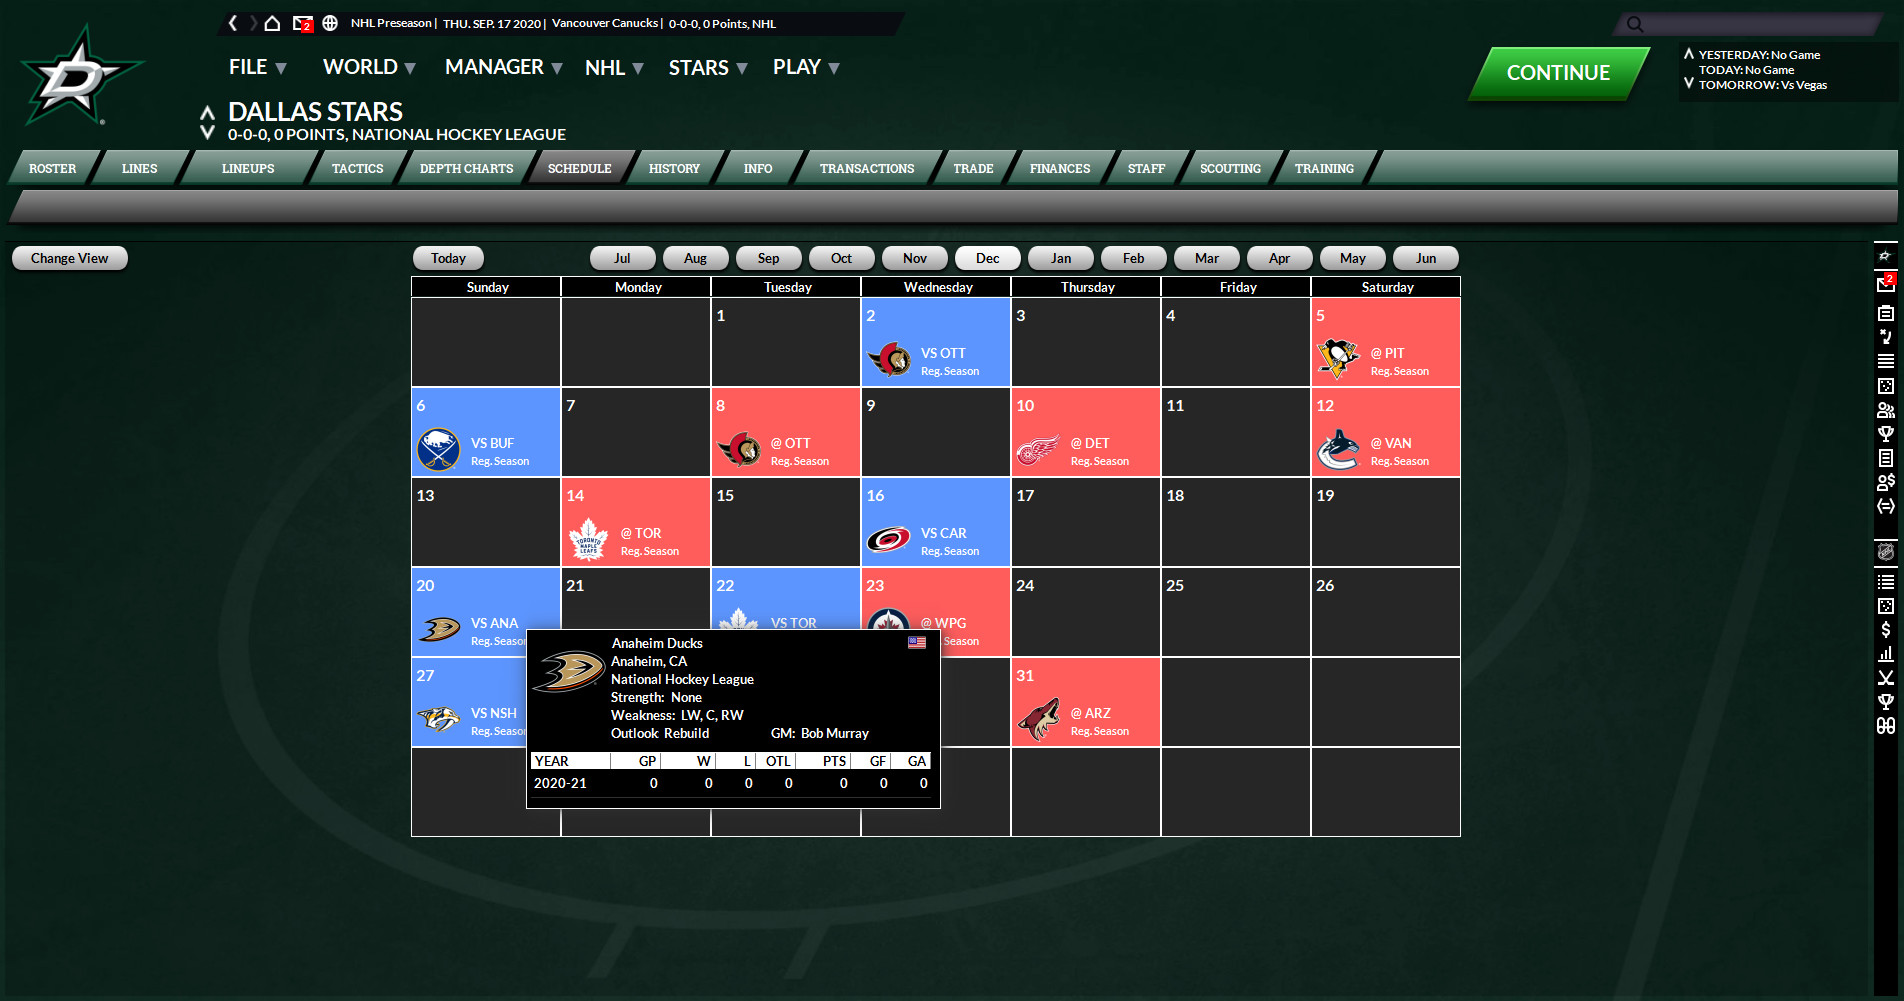This screenshot has width=1904, height=1001.
Task: Open the bar chart statistics icon
Action: pyautogui.click(x=1887, y=654)
